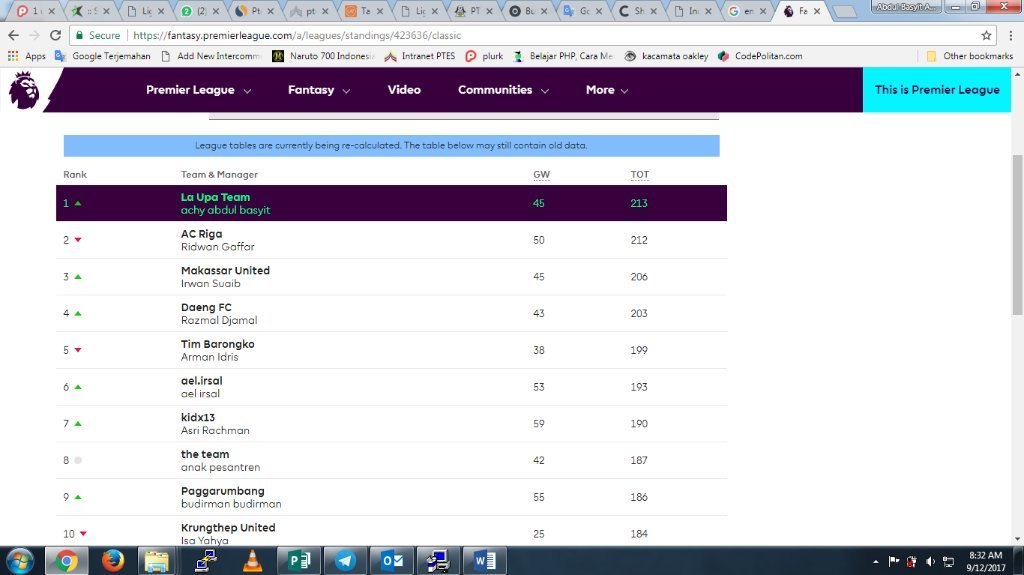
Task: Open Google Terjemahan bookmark
Action: (103, 56)
